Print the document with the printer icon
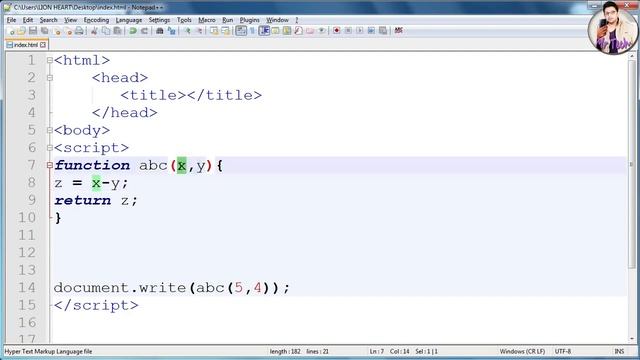 79,31
